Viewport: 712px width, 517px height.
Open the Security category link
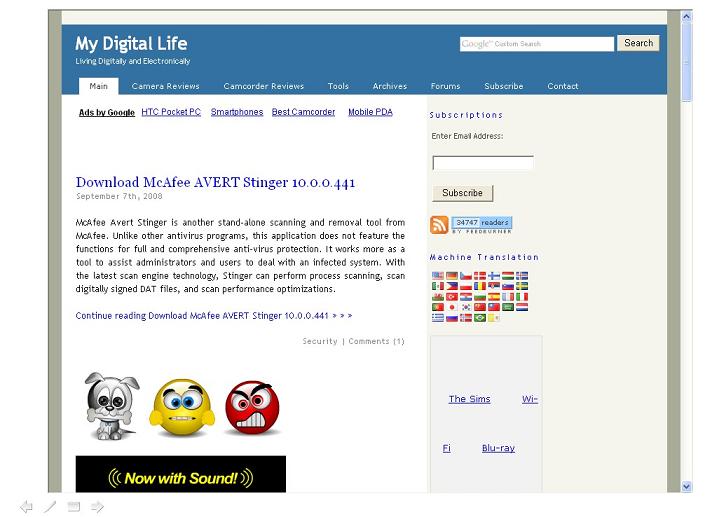(320, 341)
